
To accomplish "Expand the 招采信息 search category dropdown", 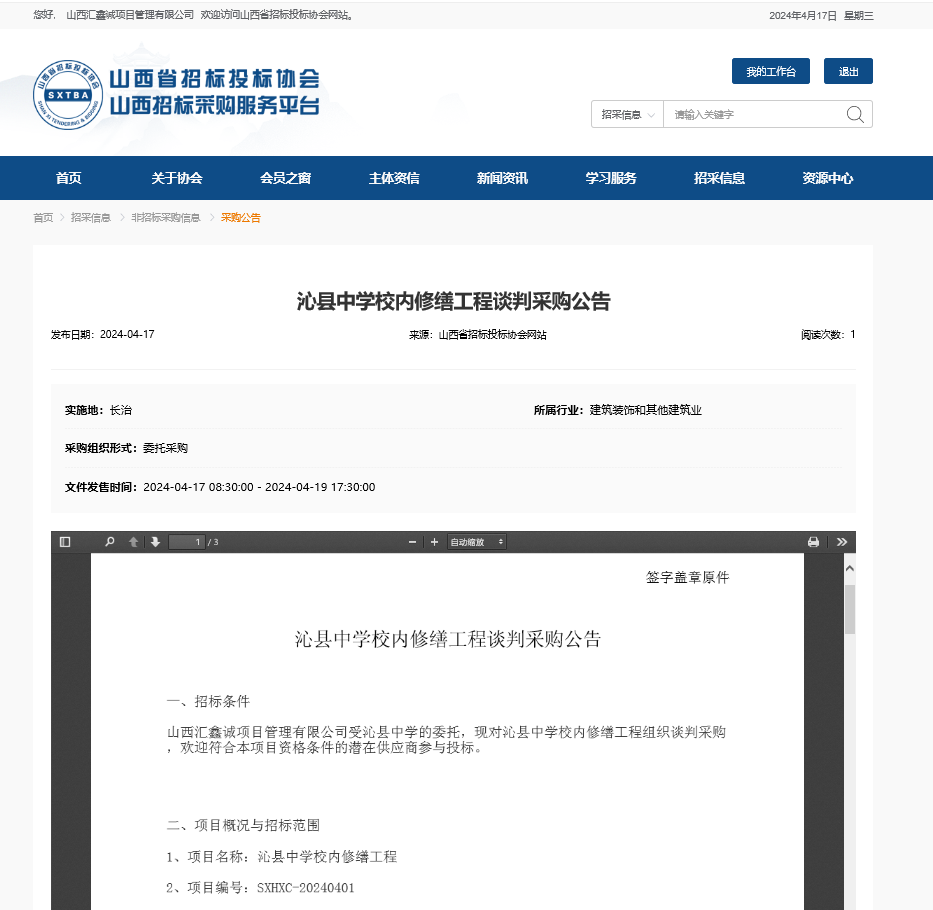I will click(627, 115).
